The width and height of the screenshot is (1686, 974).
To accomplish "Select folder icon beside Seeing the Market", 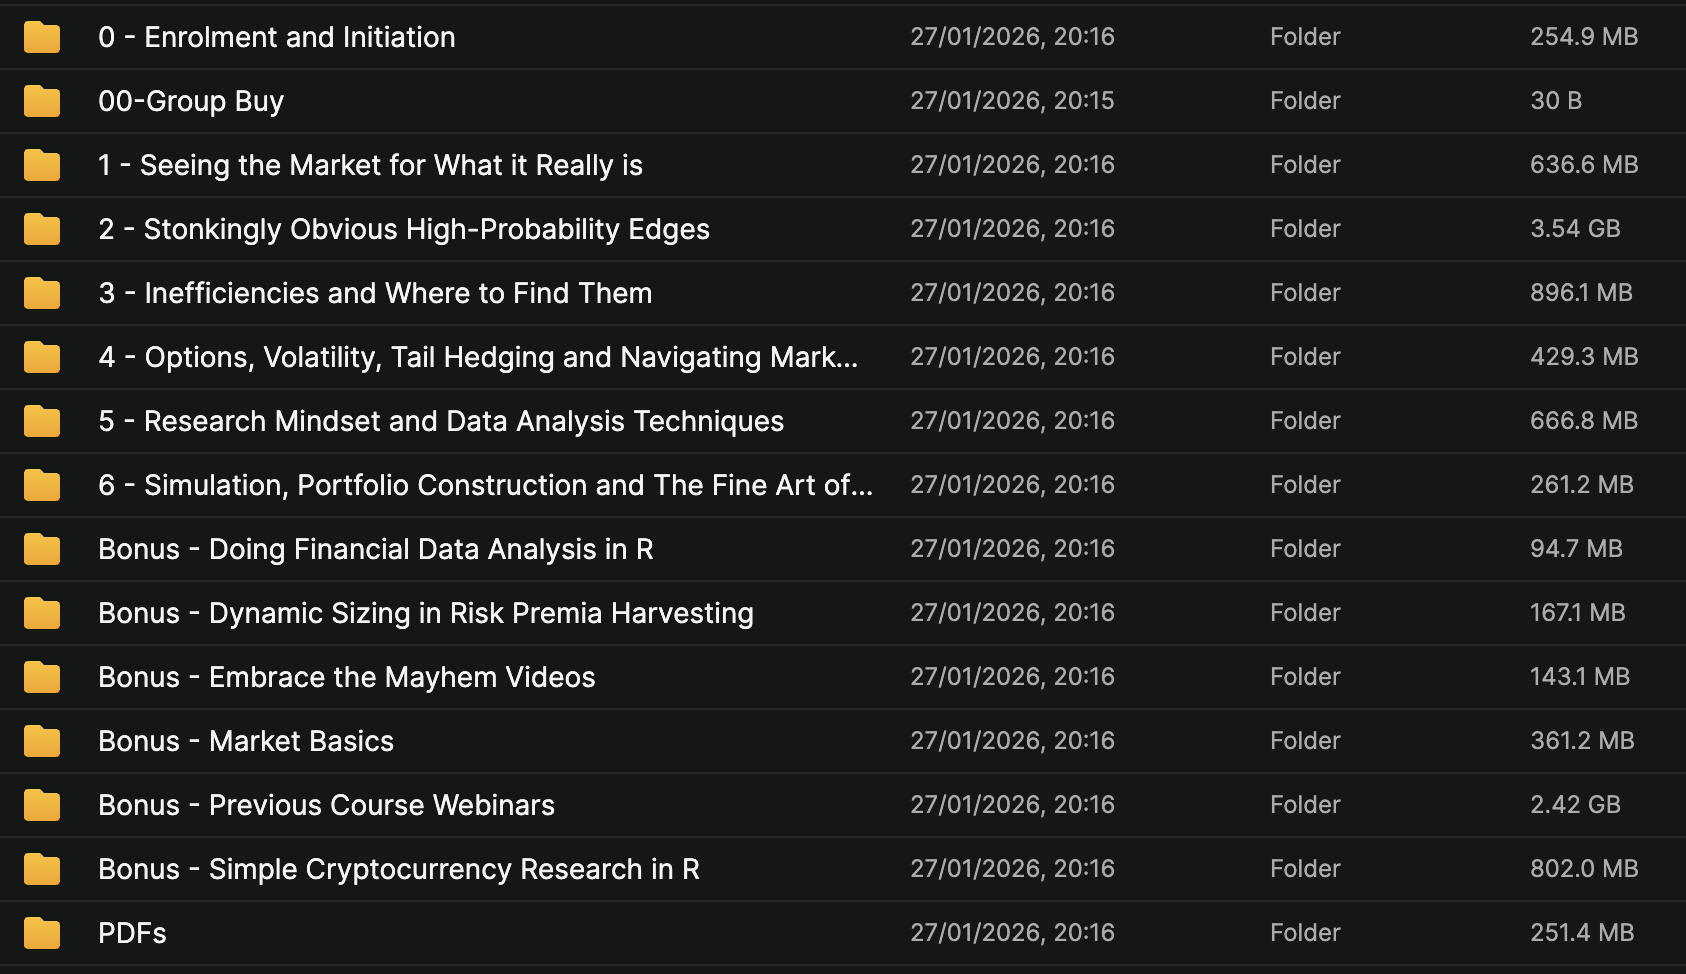I will (42, 165).
